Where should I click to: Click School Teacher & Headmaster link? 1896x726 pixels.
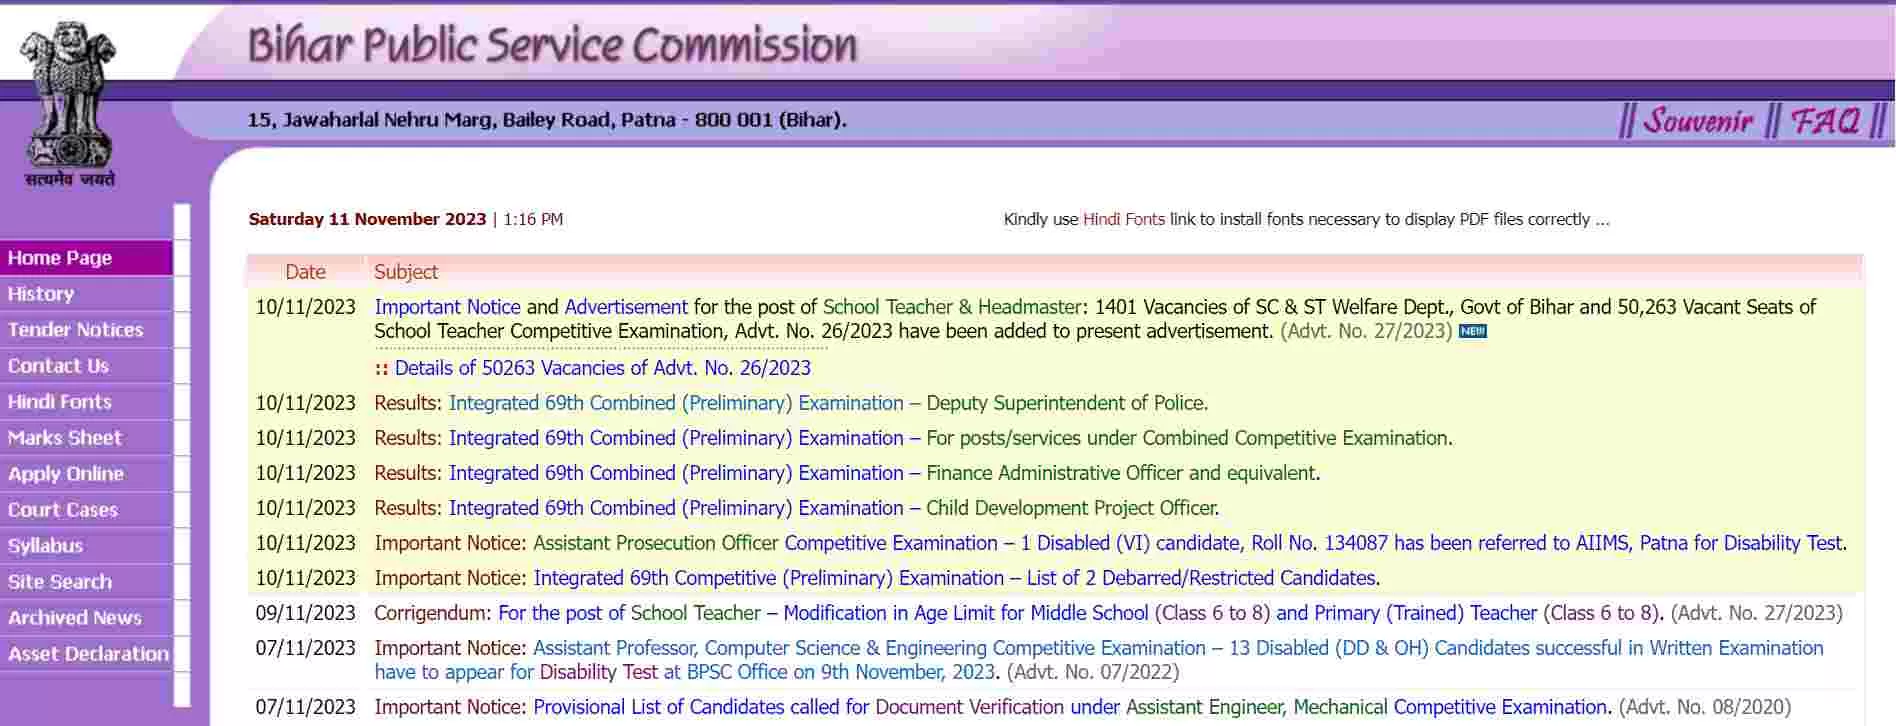point(952,307)
